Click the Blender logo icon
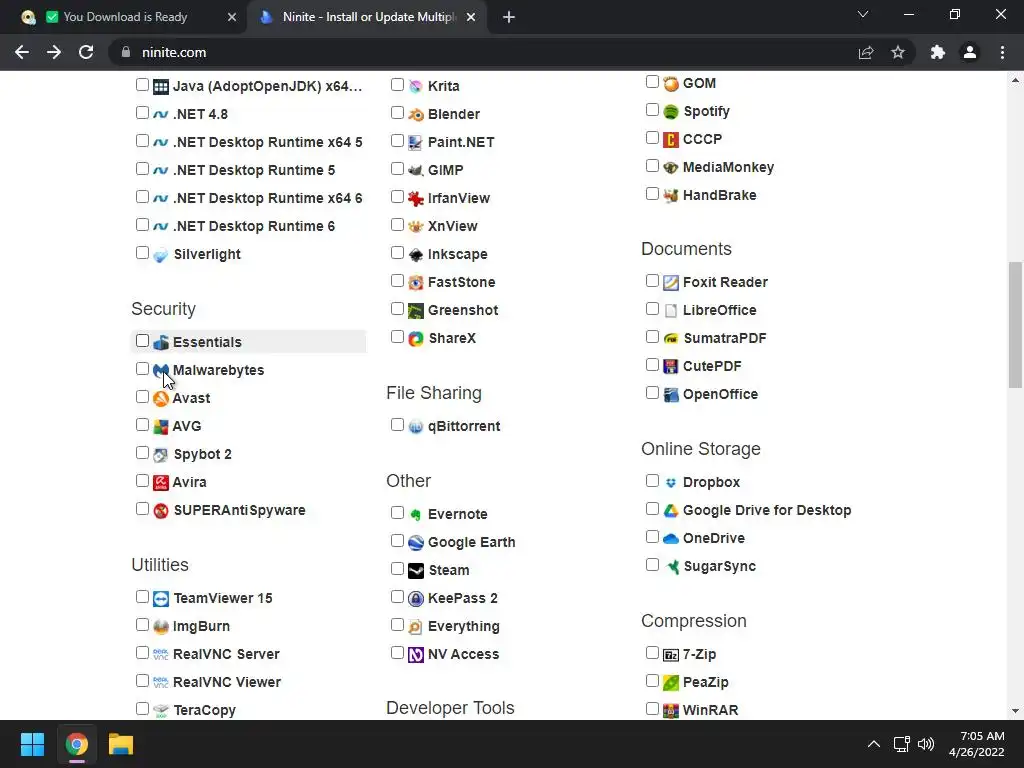The width and height of the screenshot is (1024, 768). coord(416,114)
